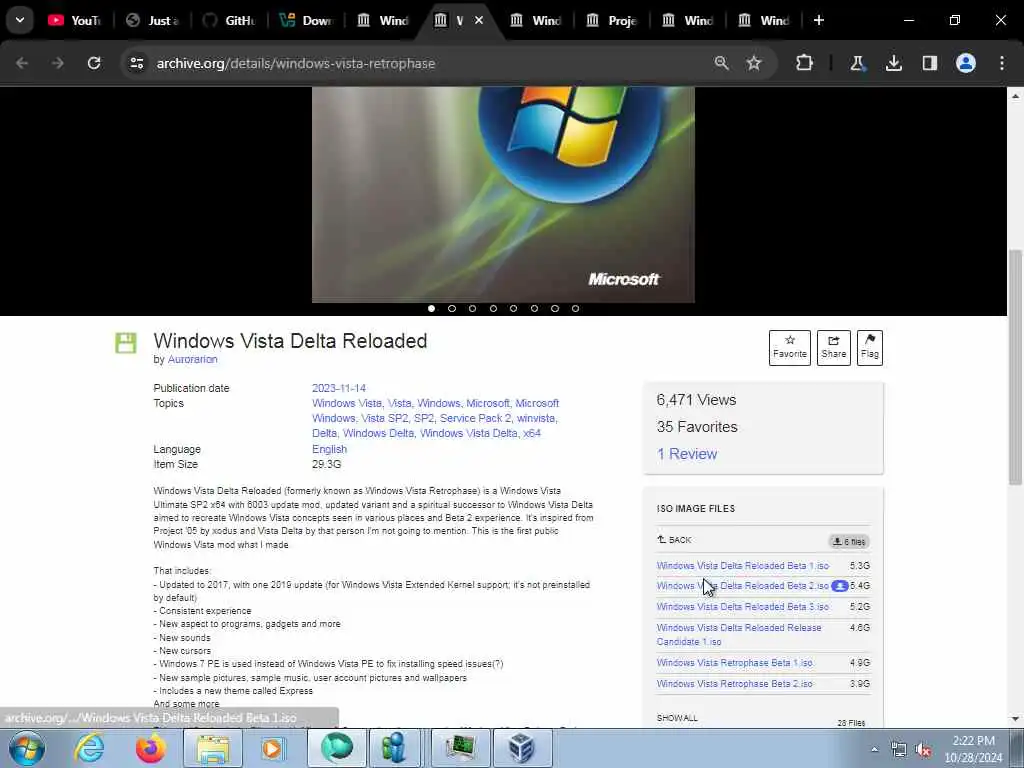Click the '6 files' download badge
Image resolution: width=1024 pixels, height=768 pixels.
[849, 541]
